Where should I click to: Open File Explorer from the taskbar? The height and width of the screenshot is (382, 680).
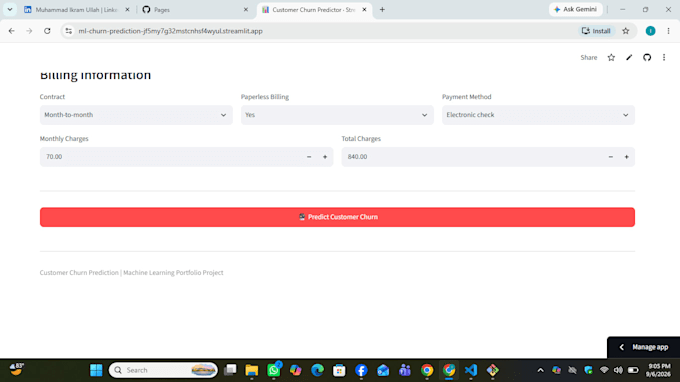[x=252, y=370]
